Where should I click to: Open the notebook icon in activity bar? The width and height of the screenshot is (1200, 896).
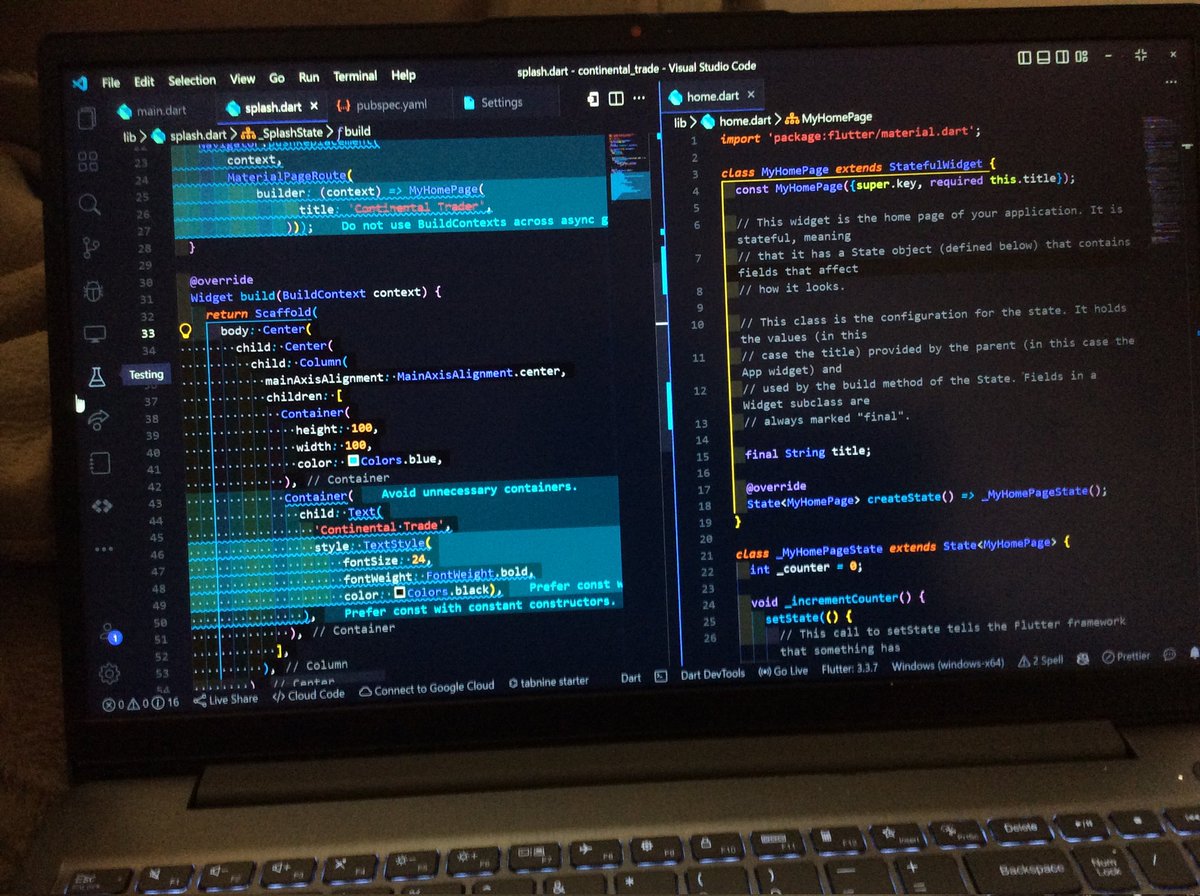(100, 462)
